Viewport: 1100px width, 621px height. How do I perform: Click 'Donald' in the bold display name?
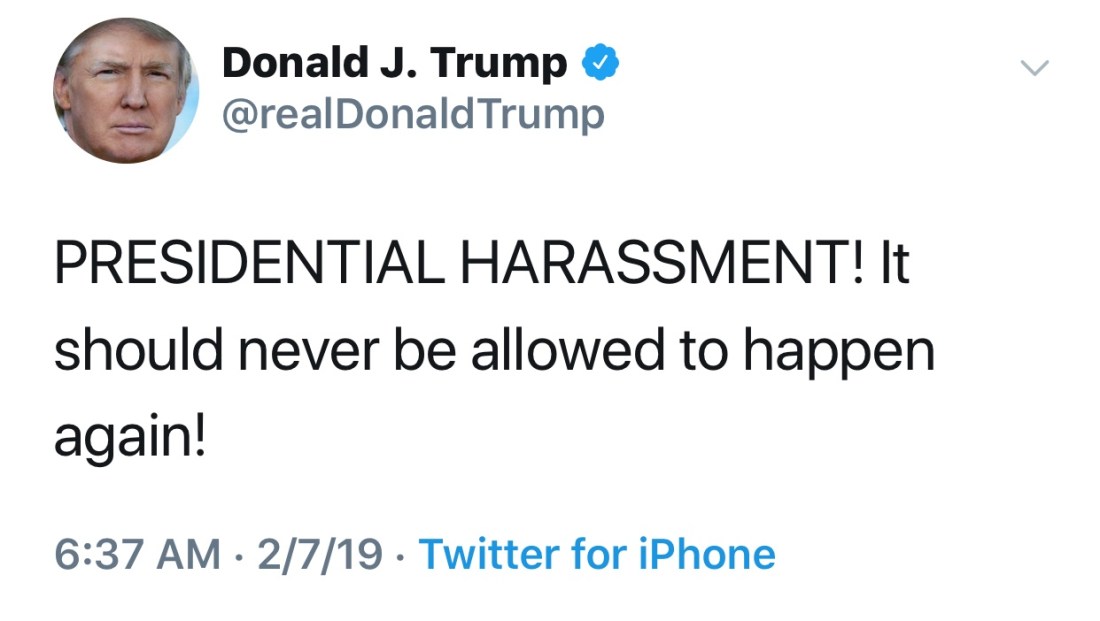click(290, 64)
